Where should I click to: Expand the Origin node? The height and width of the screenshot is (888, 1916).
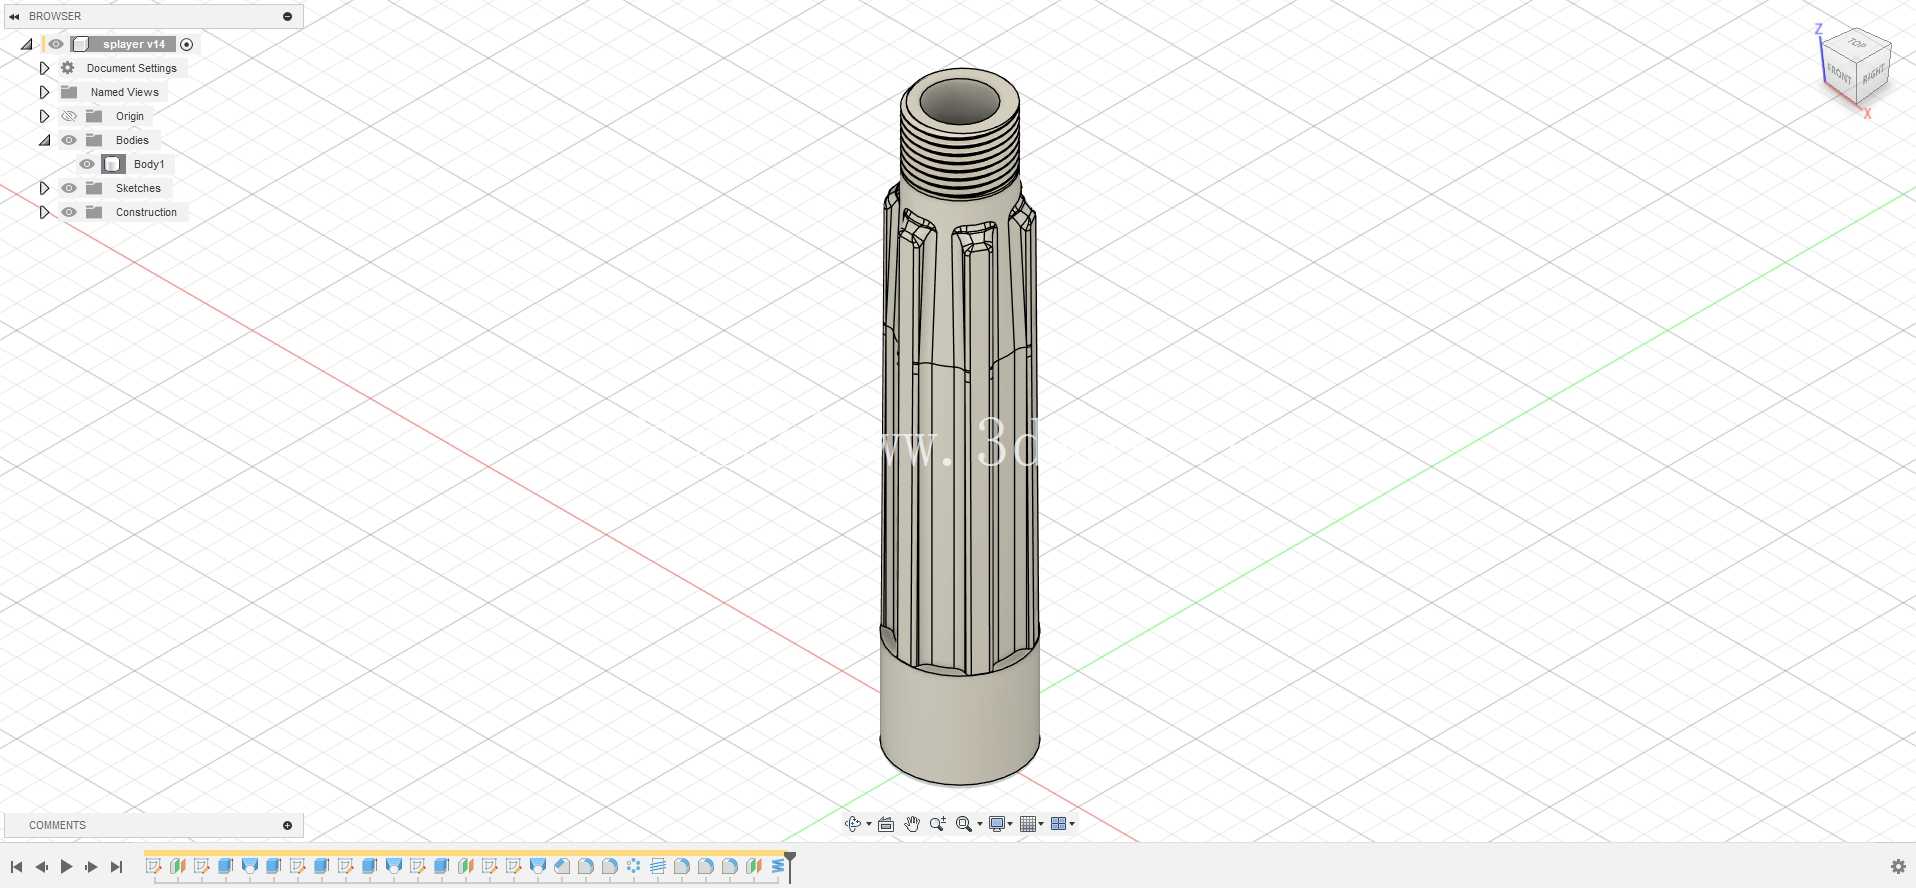pos(44,116)
